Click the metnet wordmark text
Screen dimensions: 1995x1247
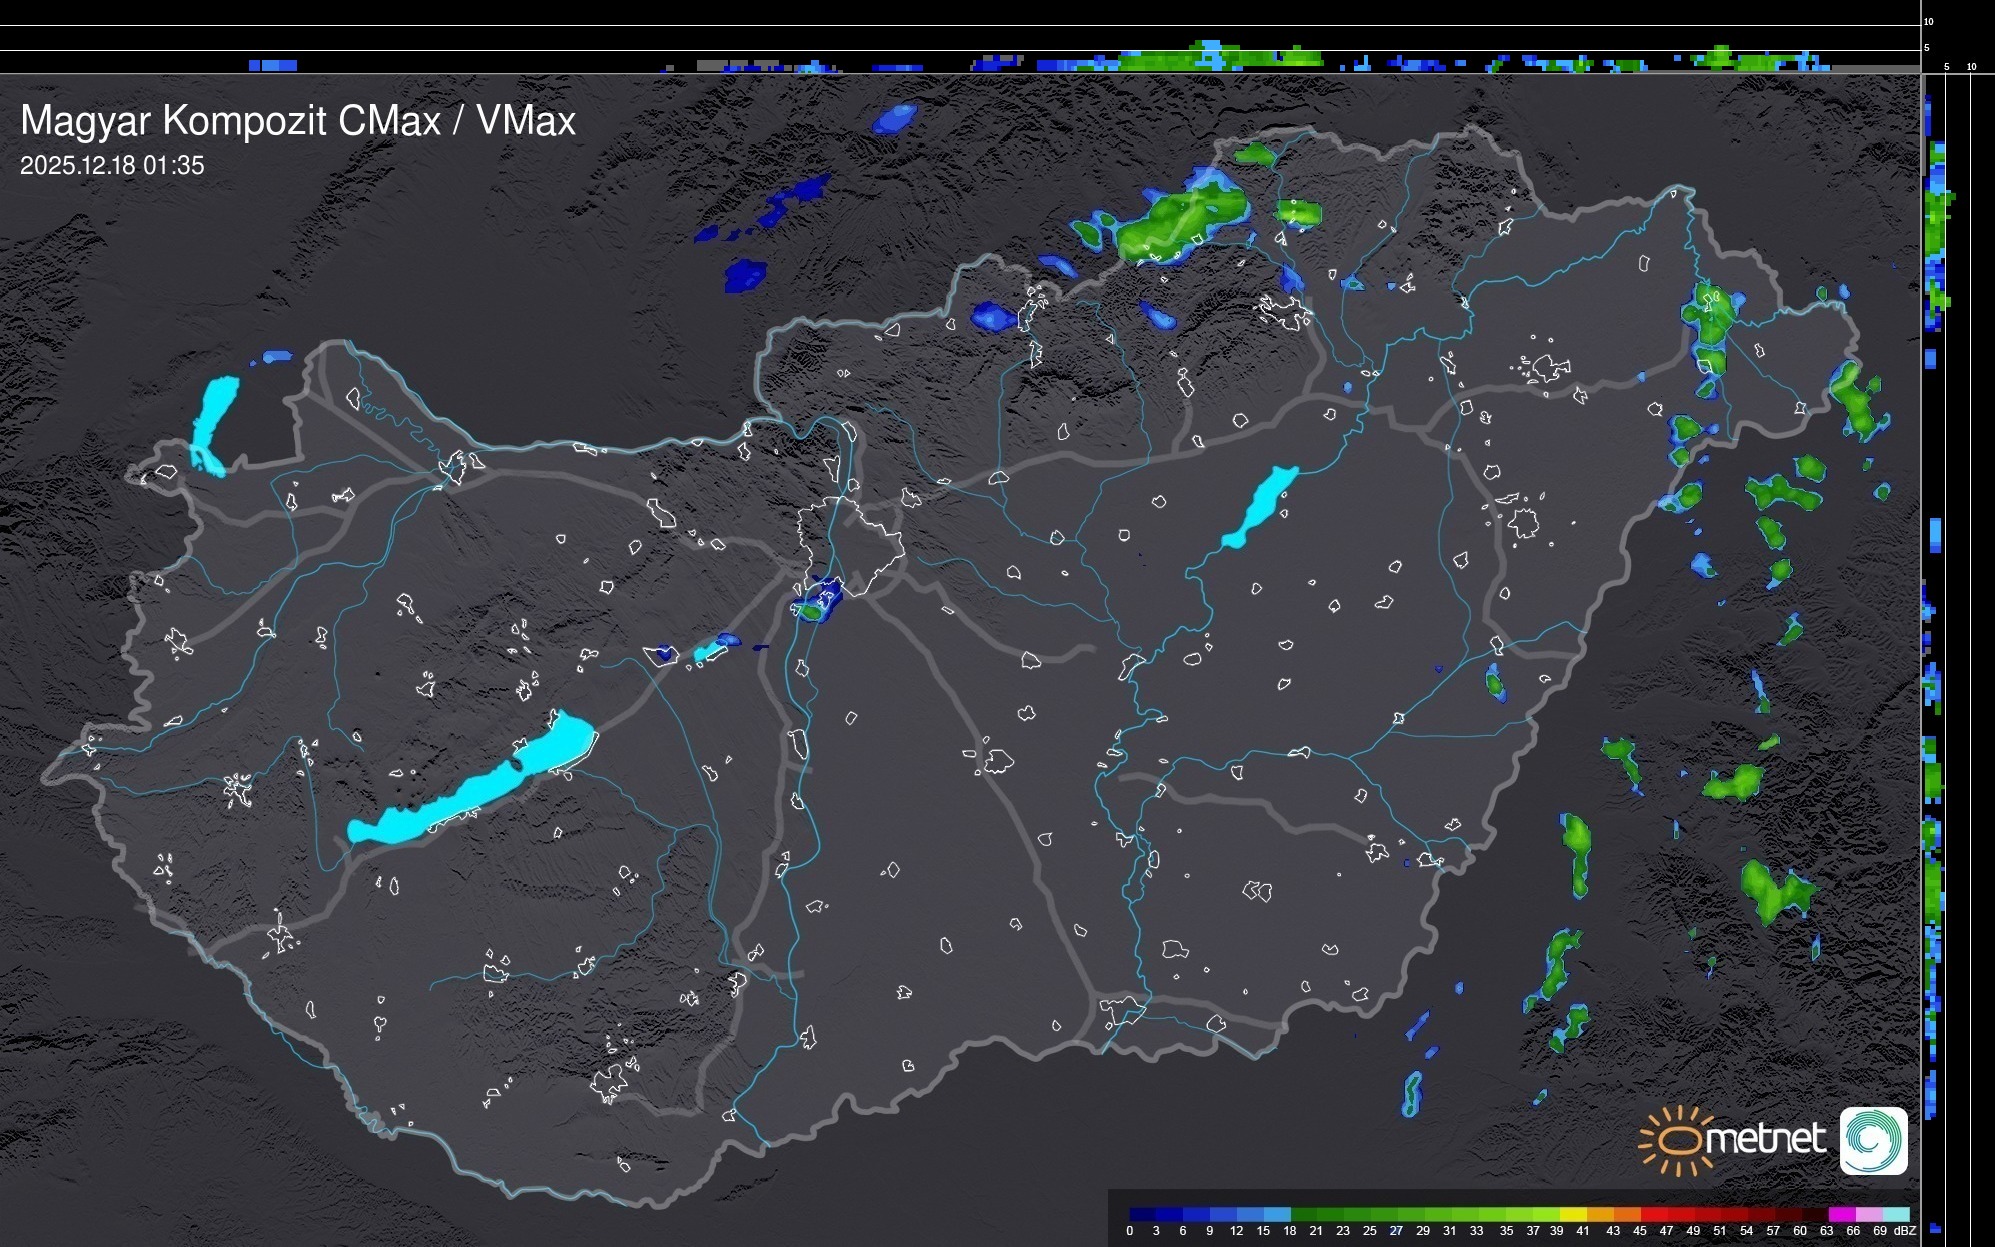pyautogui.click(x=1765, y=1139)
